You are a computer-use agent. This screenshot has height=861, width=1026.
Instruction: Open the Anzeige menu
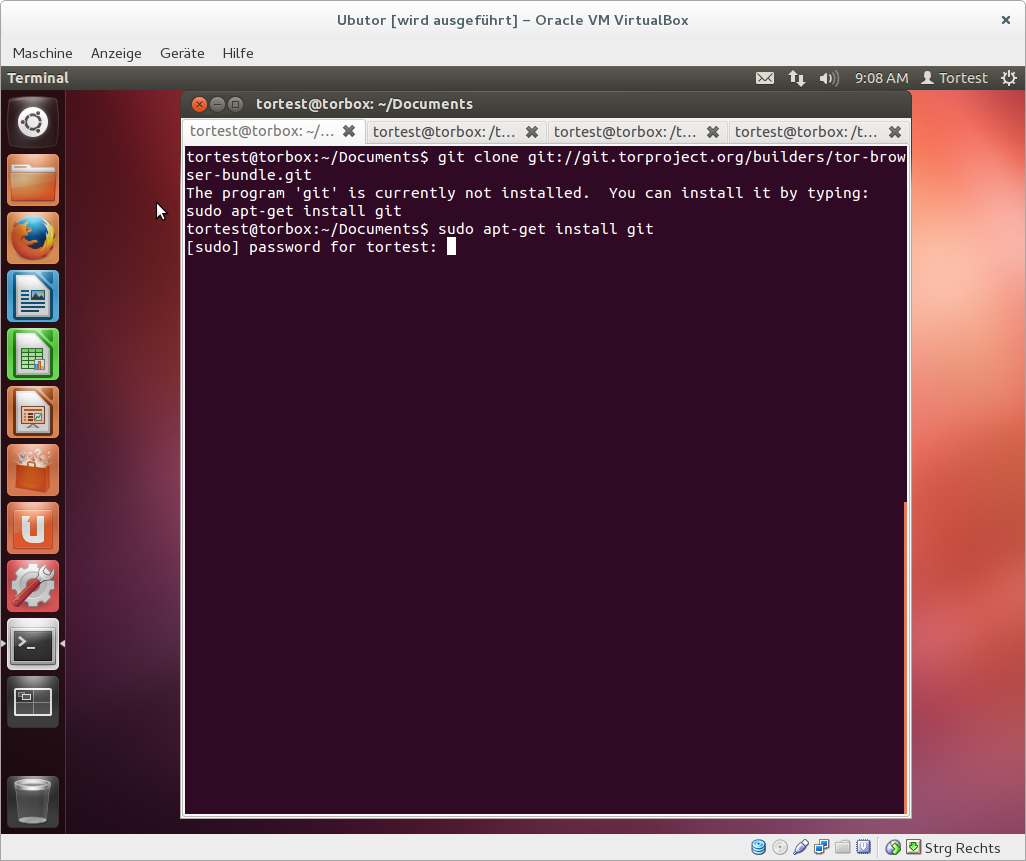coord(116,53)
